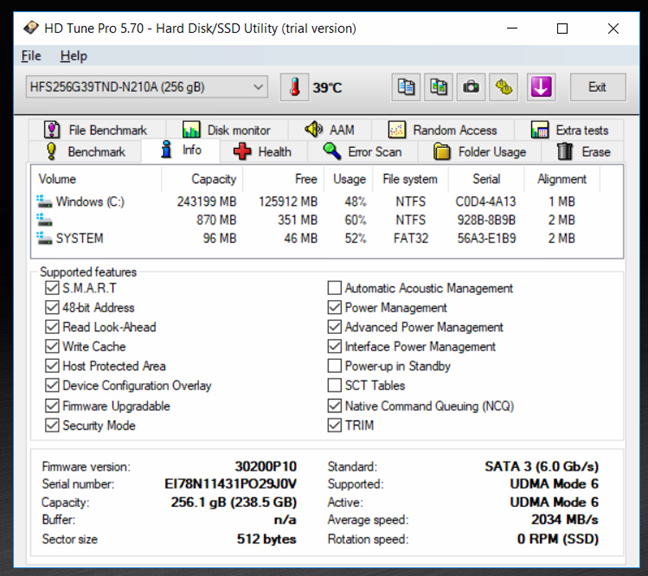Viewport: 648px width, 576px height.
Task: Click the 125912 MB free space cell
Action: tap(288, 201)
